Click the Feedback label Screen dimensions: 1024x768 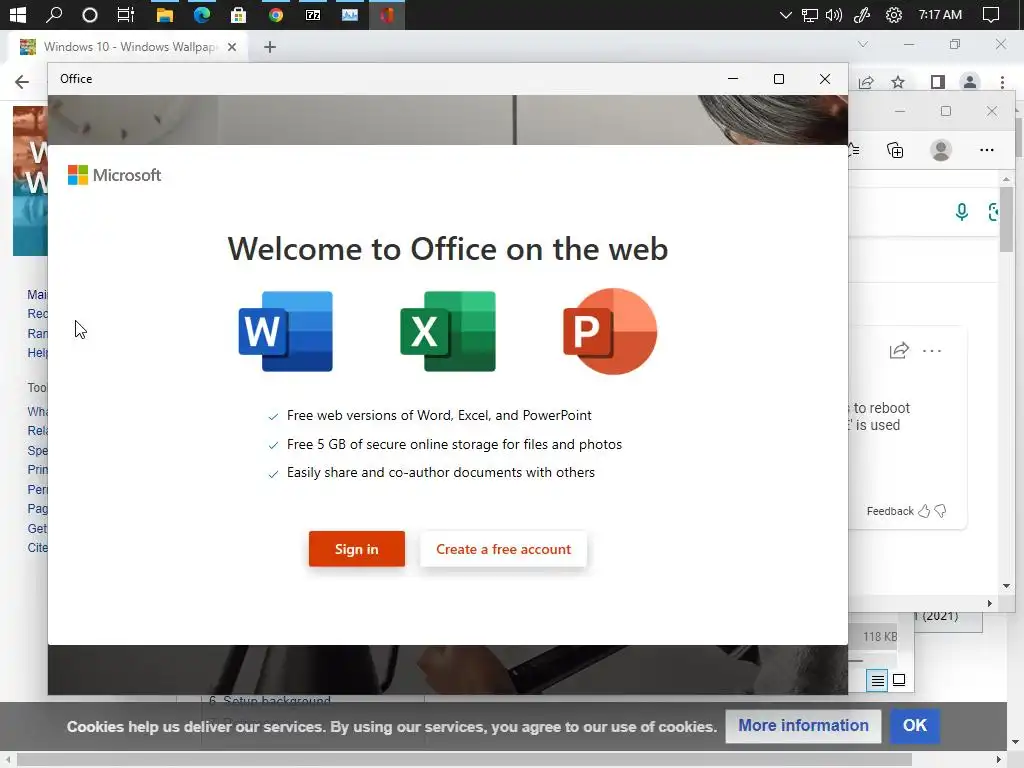(x=889, y=511)
